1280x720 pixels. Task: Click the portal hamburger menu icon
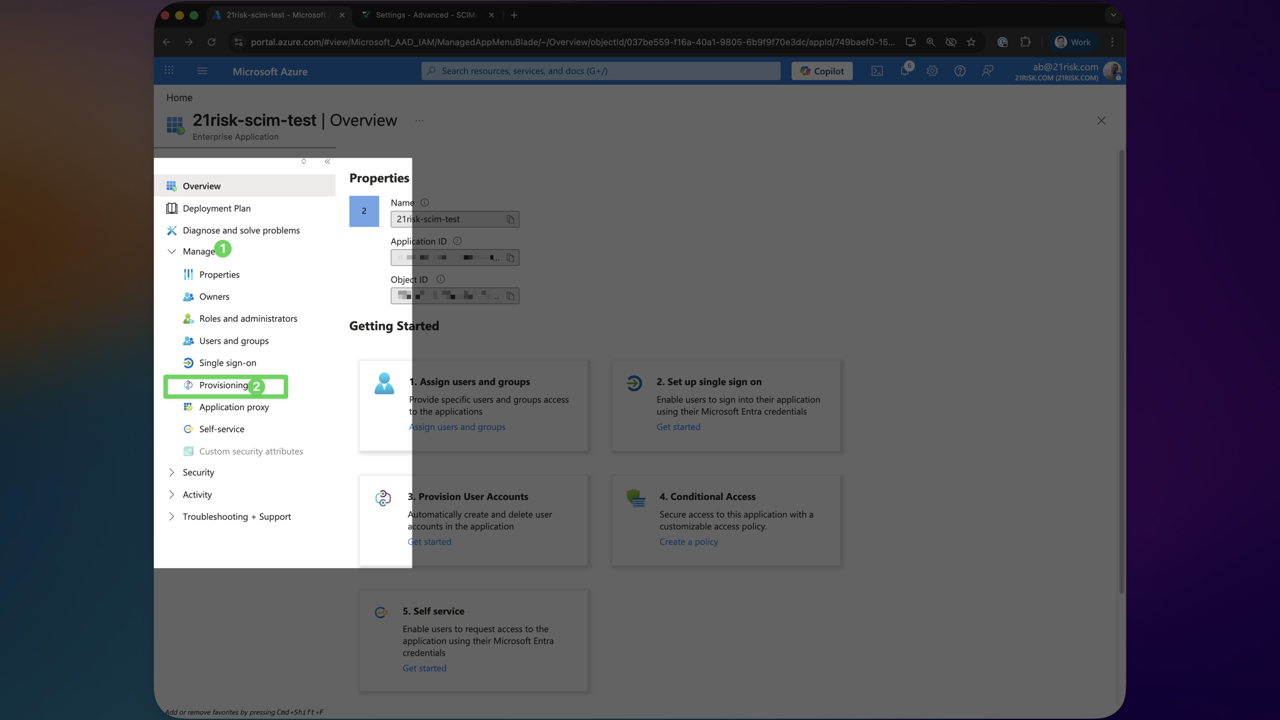coord(201,70)
